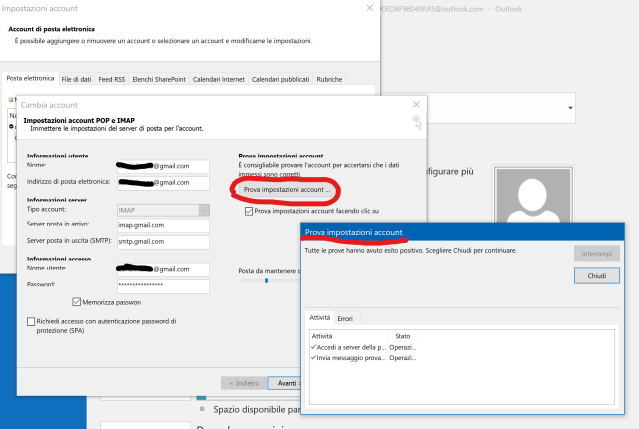
Task: Click the wizard cursor icon in Cambia account
Action: click(x=416, y=122)
